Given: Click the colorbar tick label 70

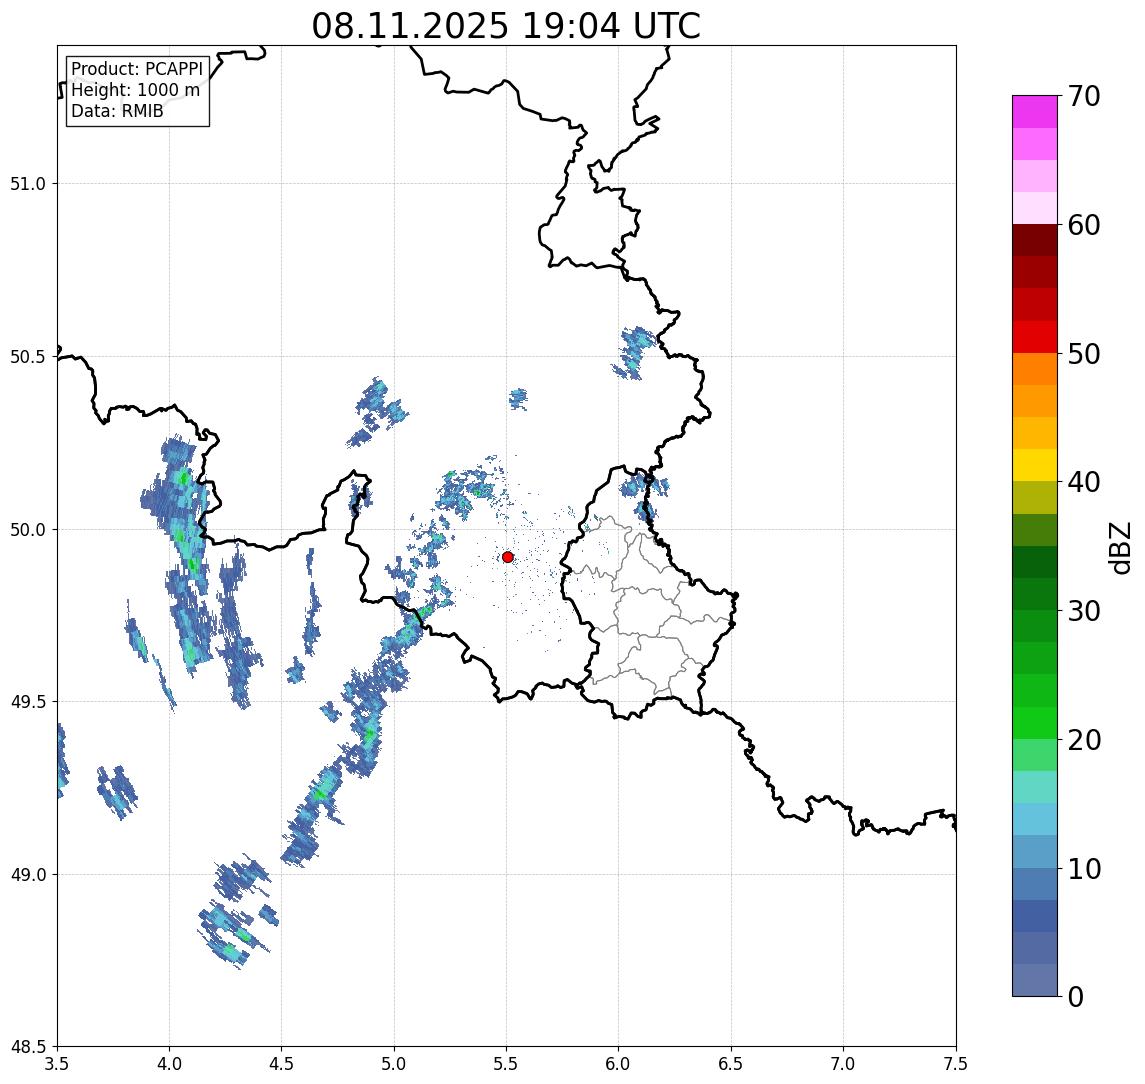Looking at the screenshot, I should point(1084,96).
